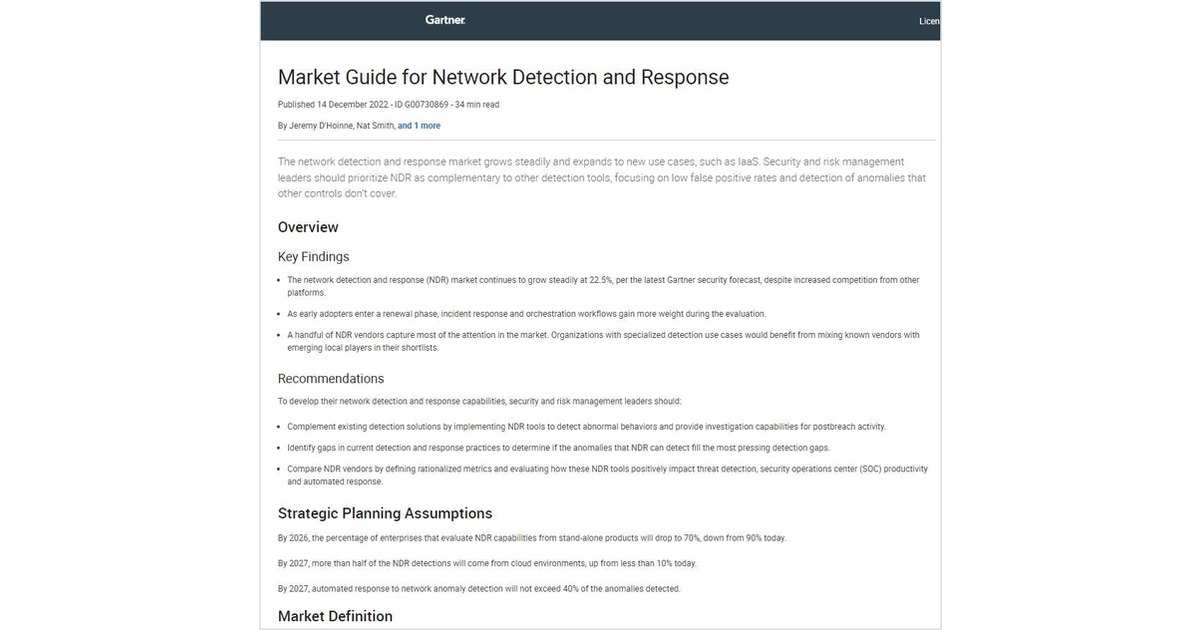Viewport: 1200px width, 630px height.
Task: Click the 'Key Findings' heading
Action: (313, 257)
